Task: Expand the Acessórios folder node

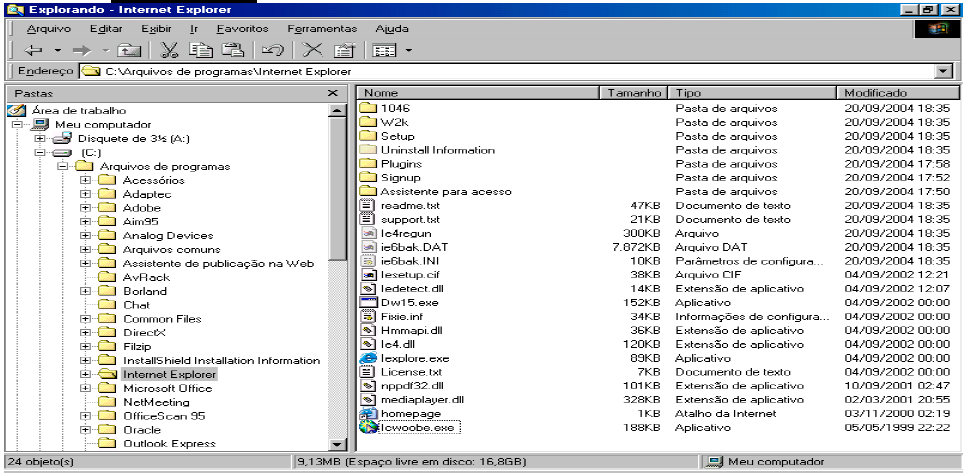Action: (85, 180)
